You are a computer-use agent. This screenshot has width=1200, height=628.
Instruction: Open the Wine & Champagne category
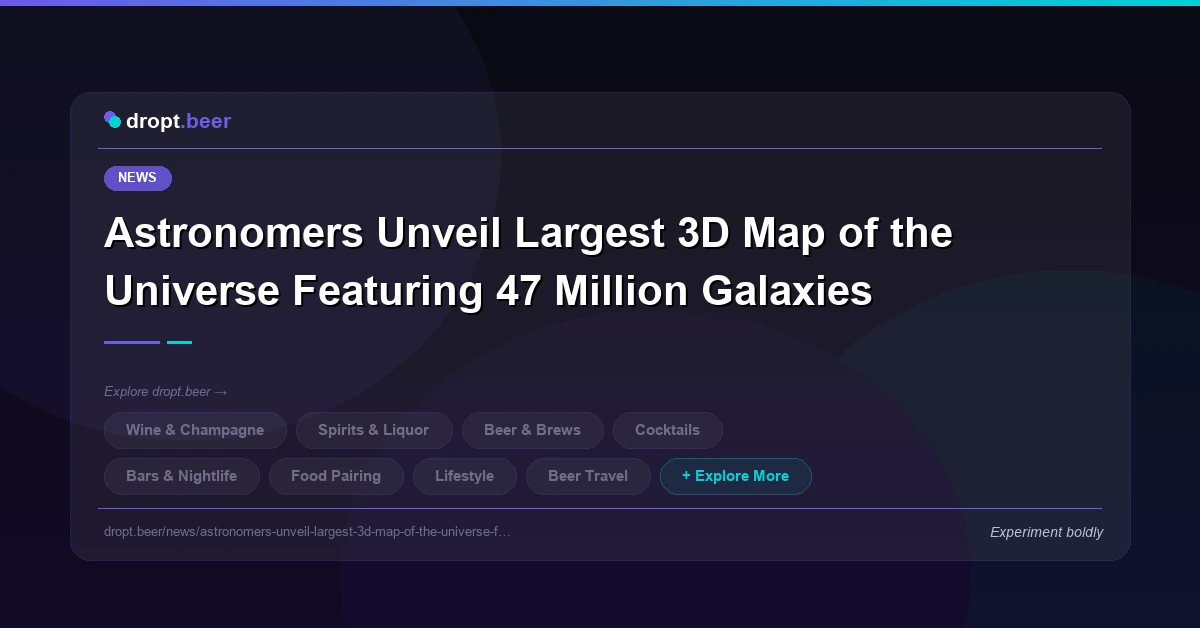195,430
